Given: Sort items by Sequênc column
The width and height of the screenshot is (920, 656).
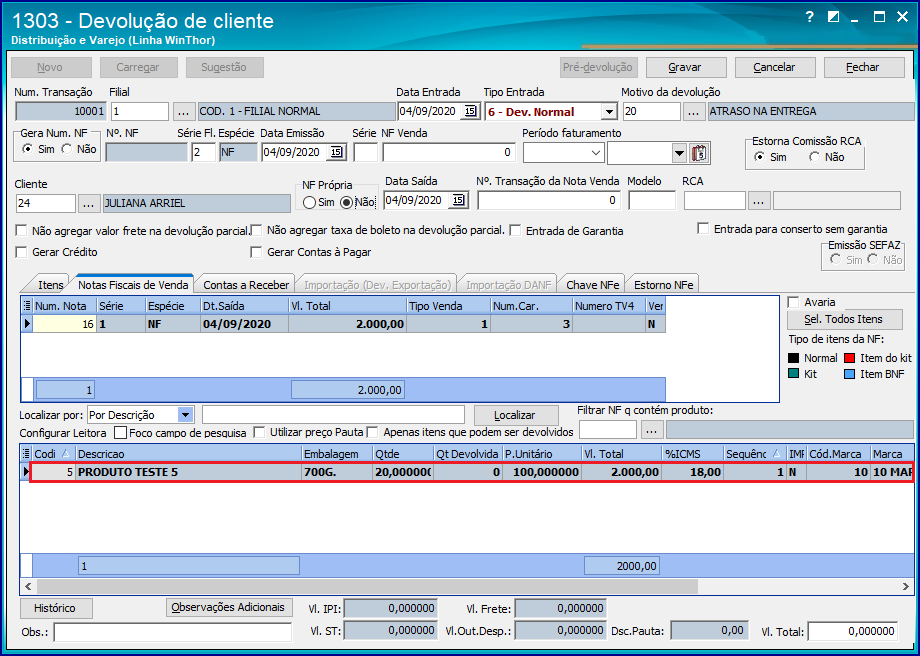Looking at the screenshot, I should pos(755,454).
